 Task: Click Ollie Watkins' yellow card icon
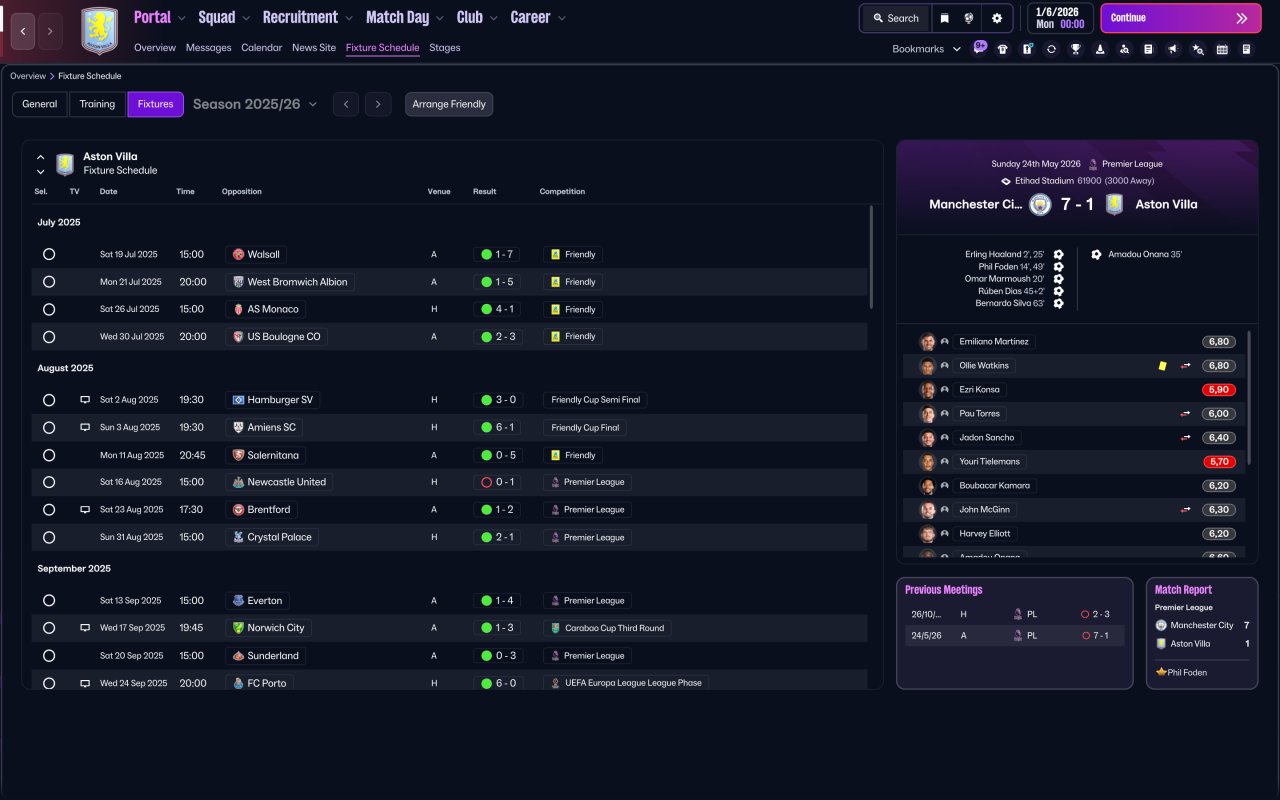click(1162, 366)
